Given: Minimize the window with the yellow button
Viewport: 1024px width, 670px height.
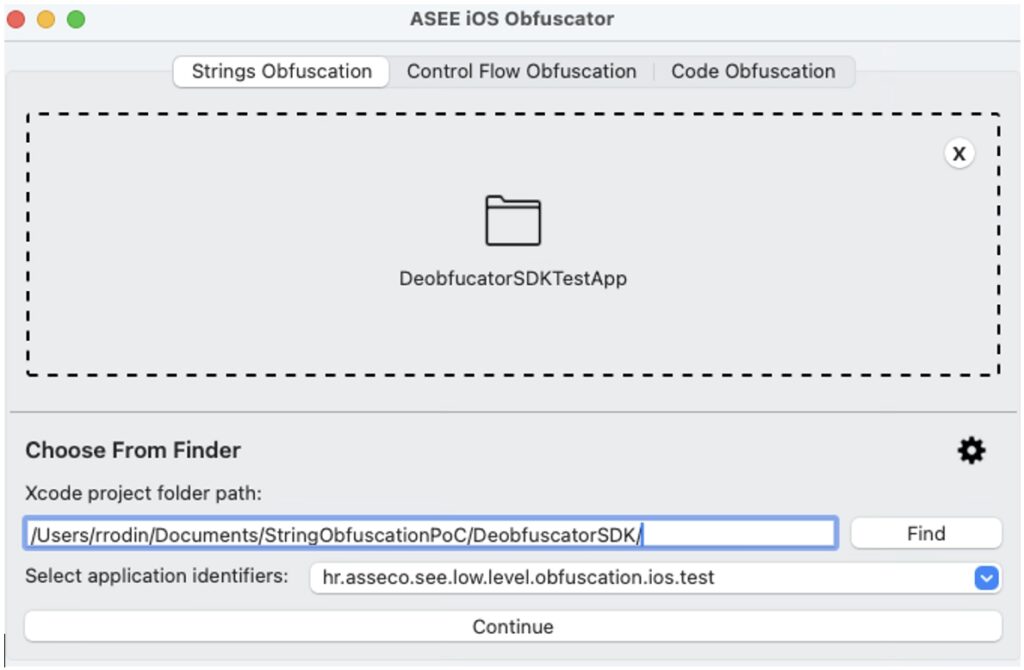Looking at the screenshot, I should click(46, 19).
